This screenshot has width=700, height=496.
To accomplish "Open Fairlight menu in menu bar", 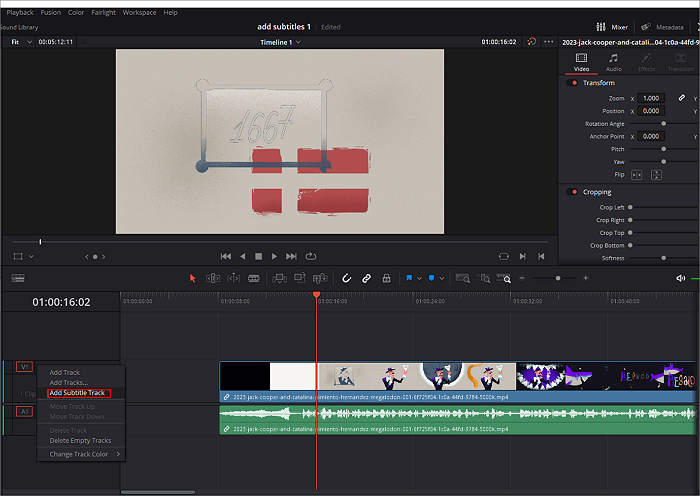I will tap(104, 13).
